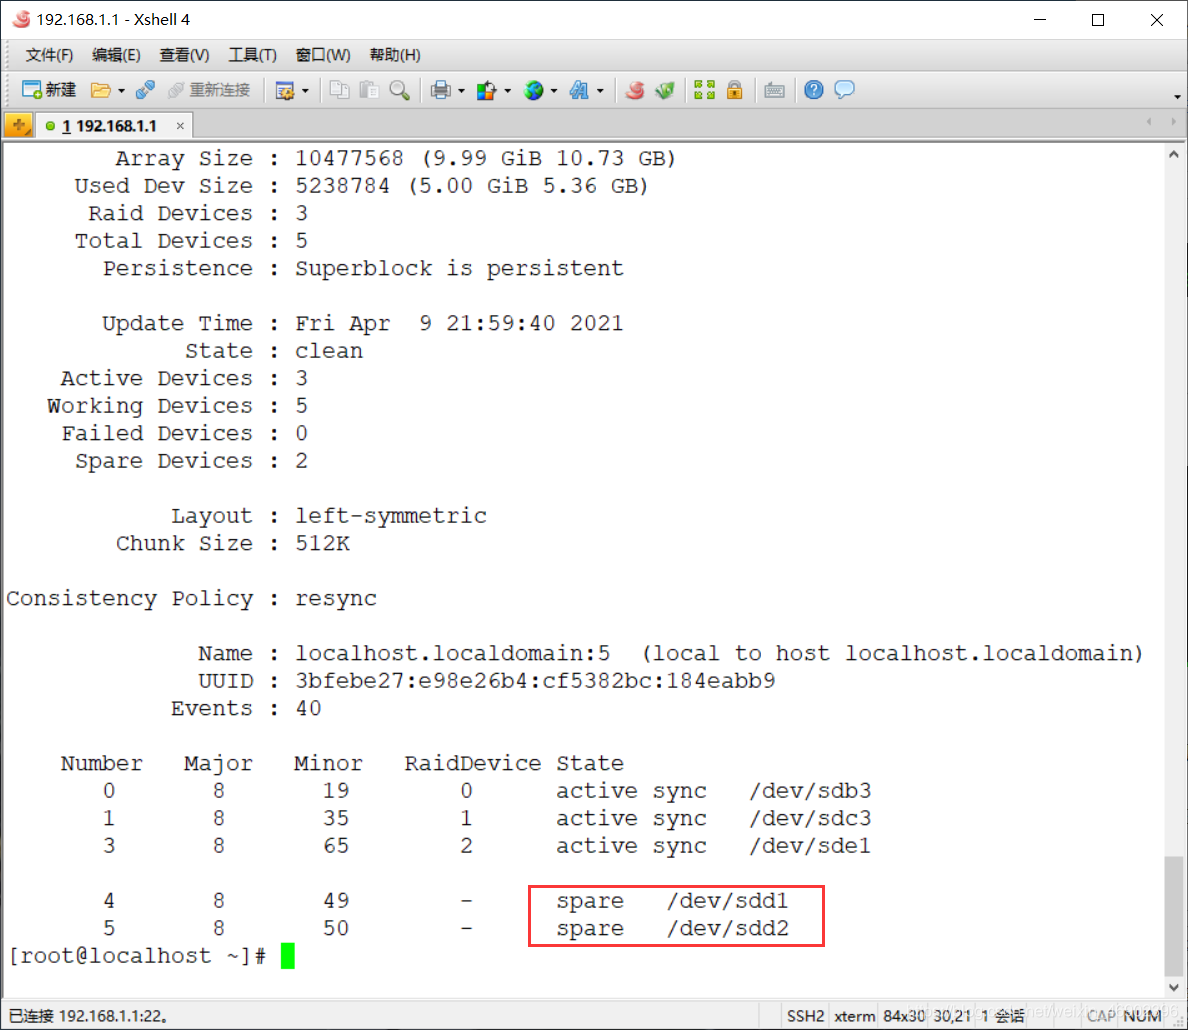Image resolution: width=1188 pixels, height=1030 pixels.
Task: Click the 512K chunk size value
Action: coord(323,543)
